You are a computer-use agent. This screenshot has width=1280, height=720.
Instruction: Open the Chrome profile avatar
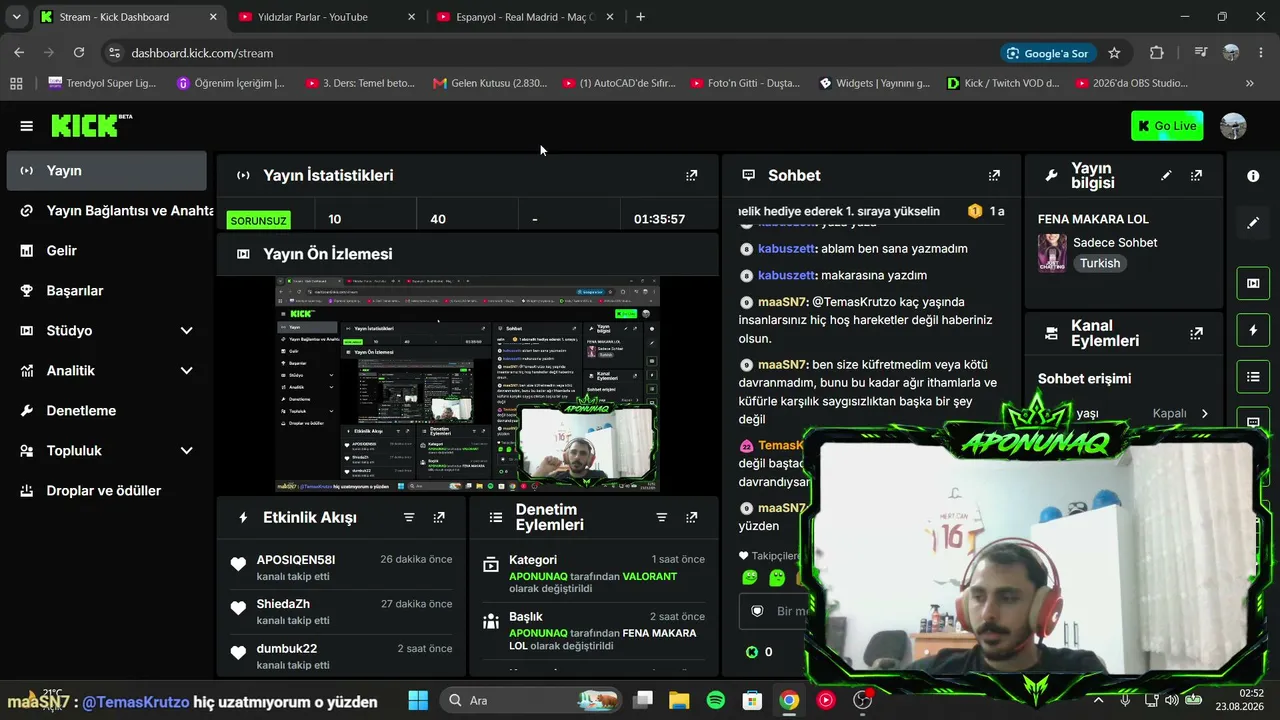point(1231,53)
